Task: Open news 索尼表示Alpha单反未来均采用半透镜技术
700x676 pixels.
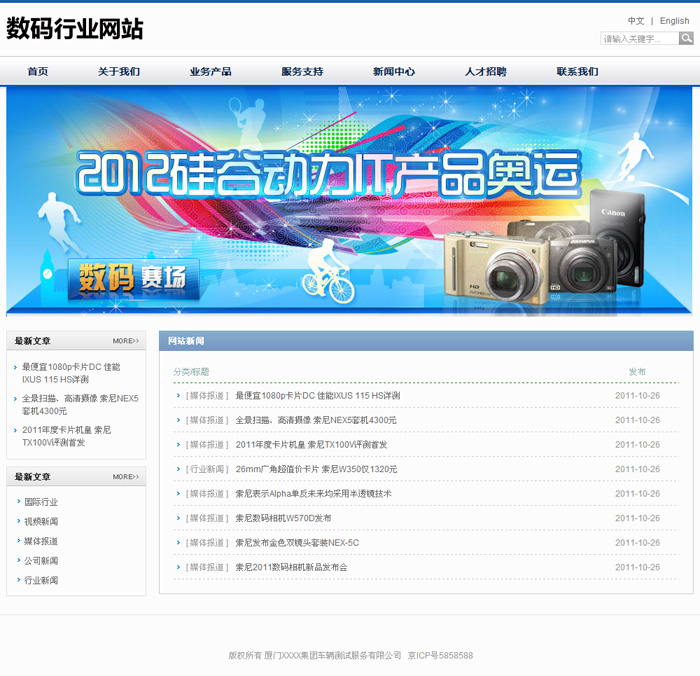Action: point(313,494)
